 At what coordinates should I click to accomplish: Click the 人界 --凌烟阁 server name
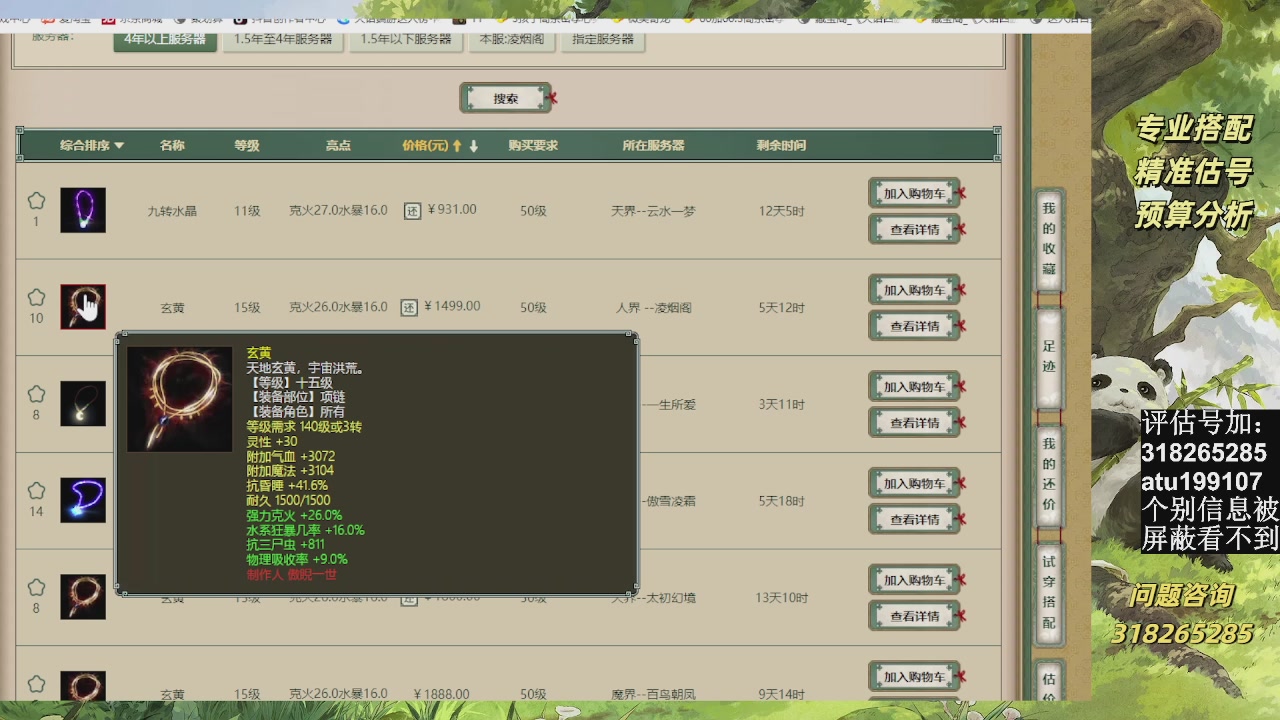coord(654,308)
